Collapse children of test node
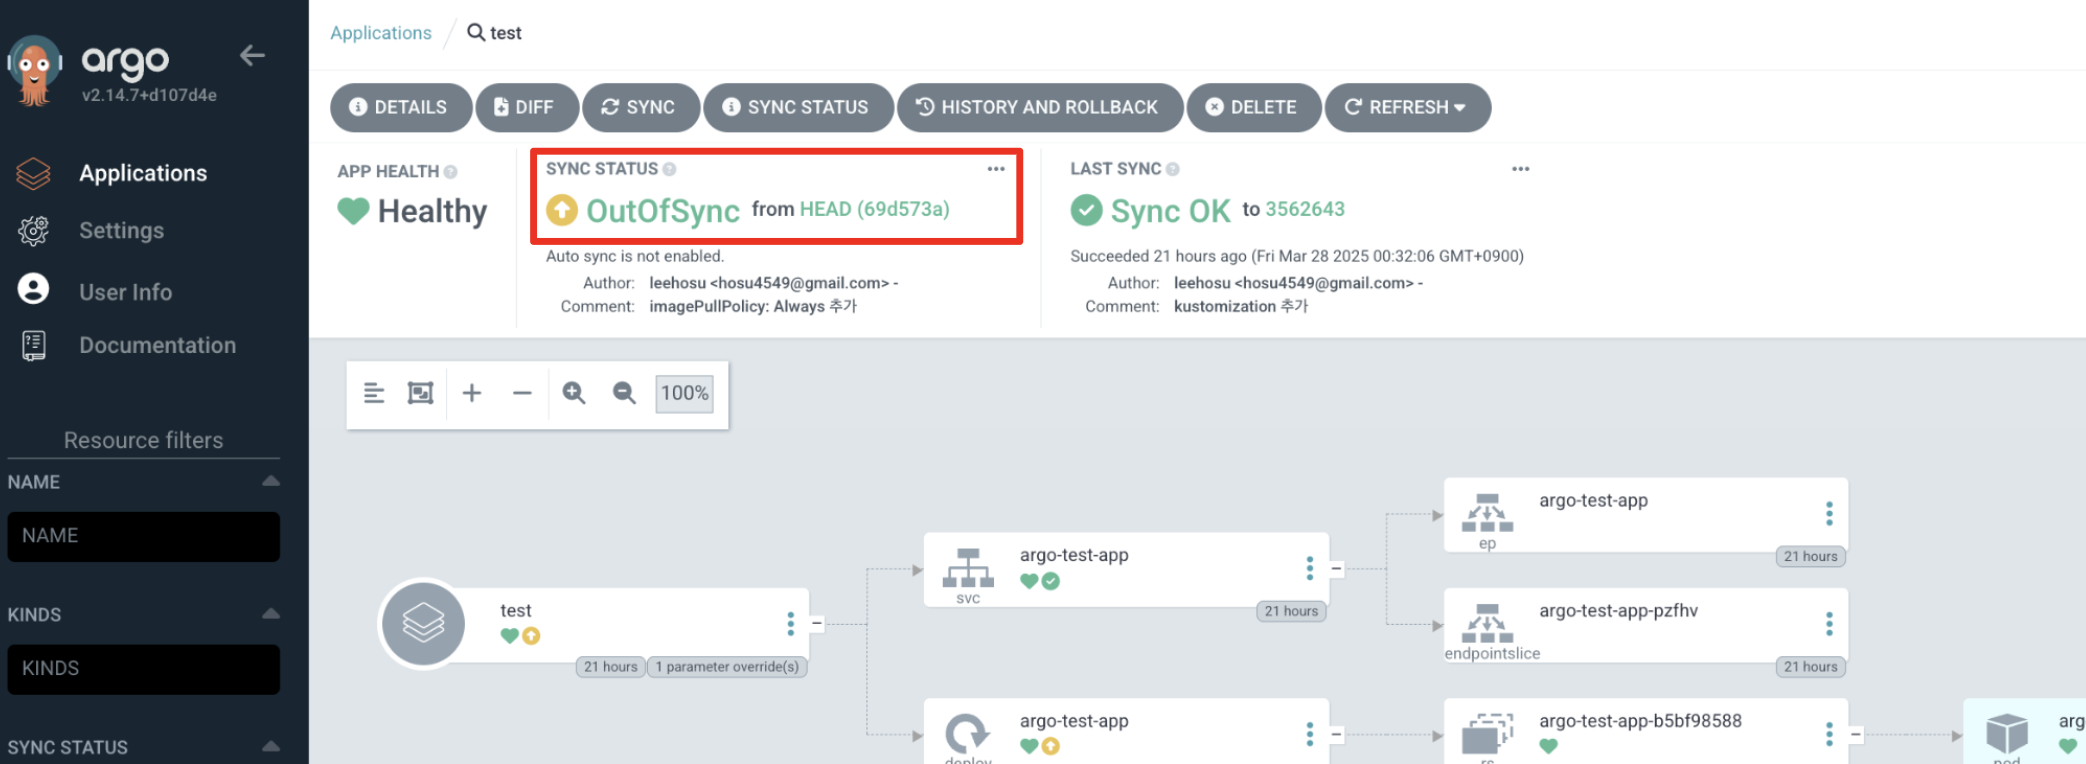The height and width of the screenshot is (764, 2086). pos(817,624)
